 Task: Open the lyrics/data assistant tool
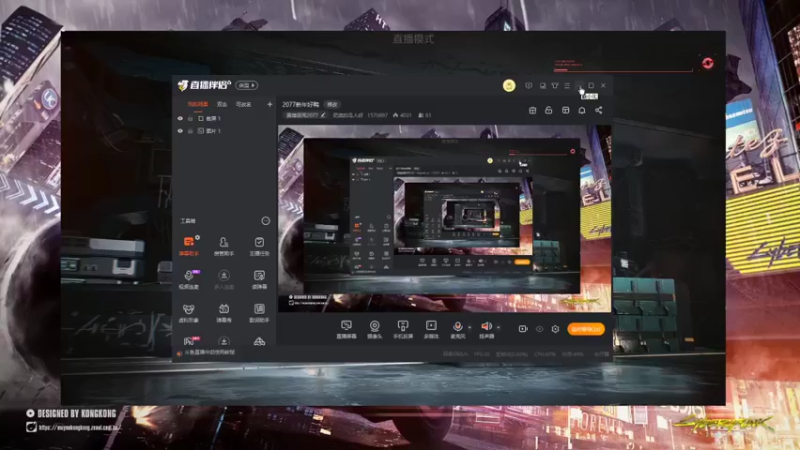click(x=259, y=312)
